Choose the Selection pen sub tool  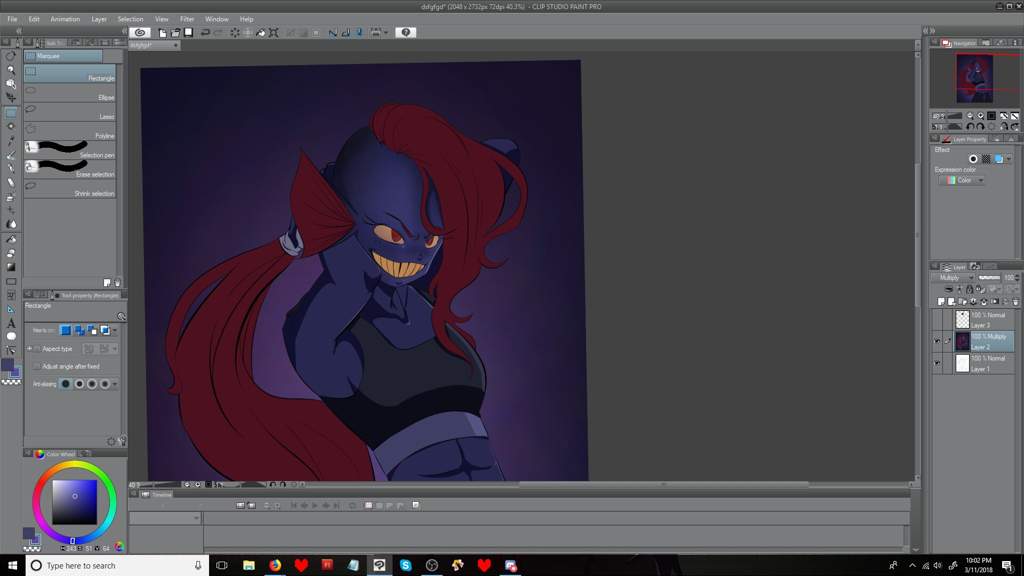pos(70,150)
